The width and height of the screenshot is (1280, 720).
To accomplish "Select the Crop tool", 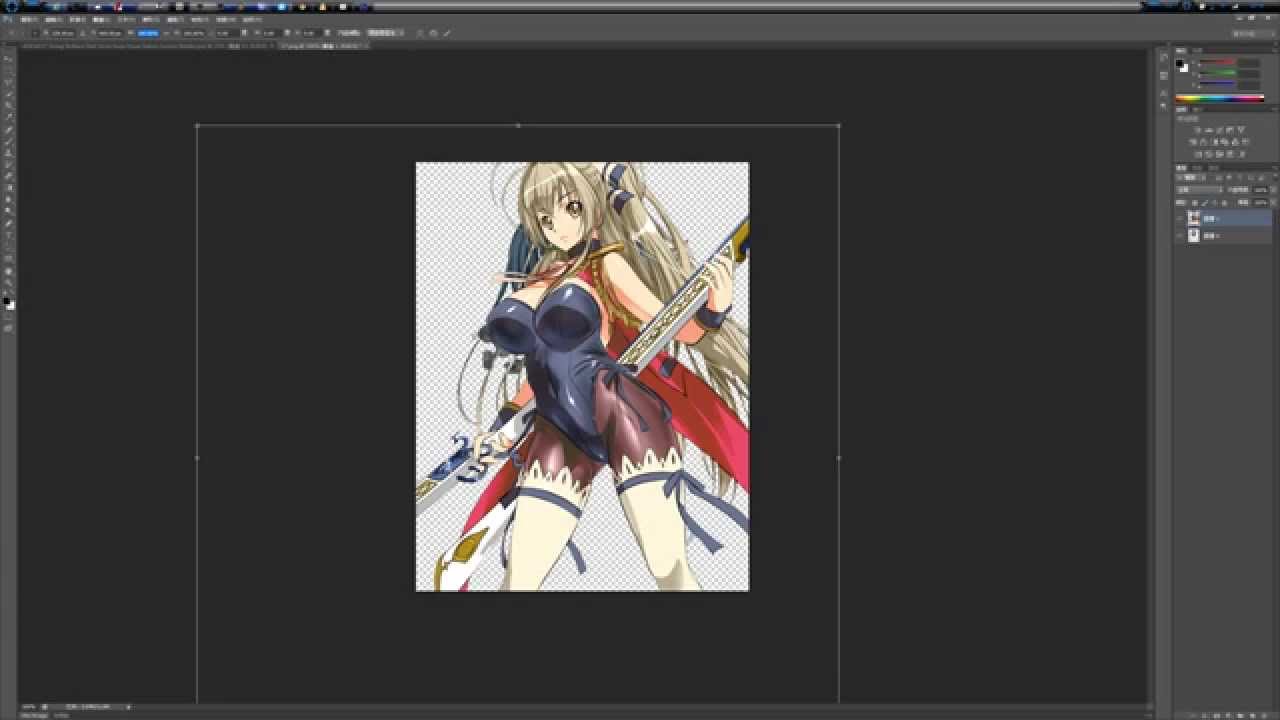I will (x=8, y=105).
